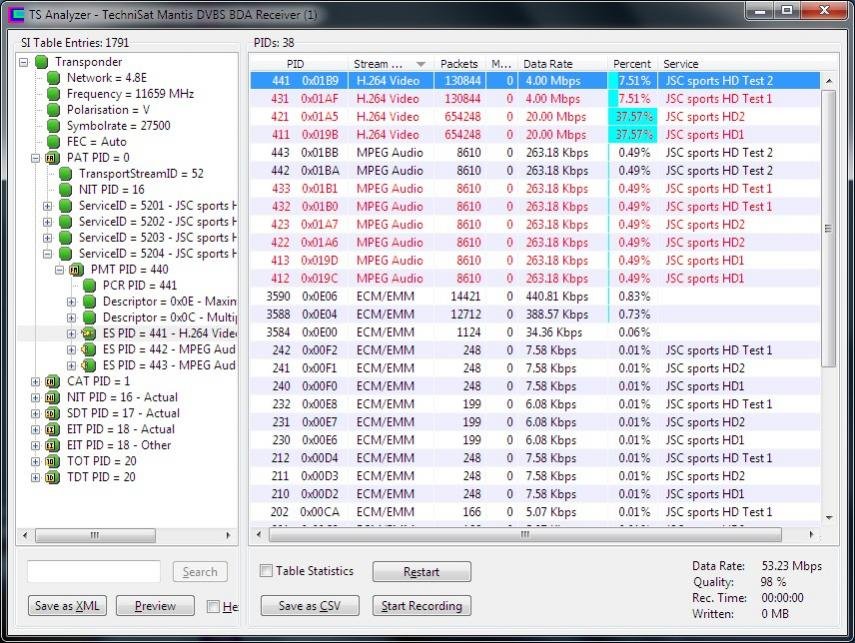855x643 pixels.
Task: Click the green Transponder node icon
Action: pyautogui.click(x=41, y=62)
